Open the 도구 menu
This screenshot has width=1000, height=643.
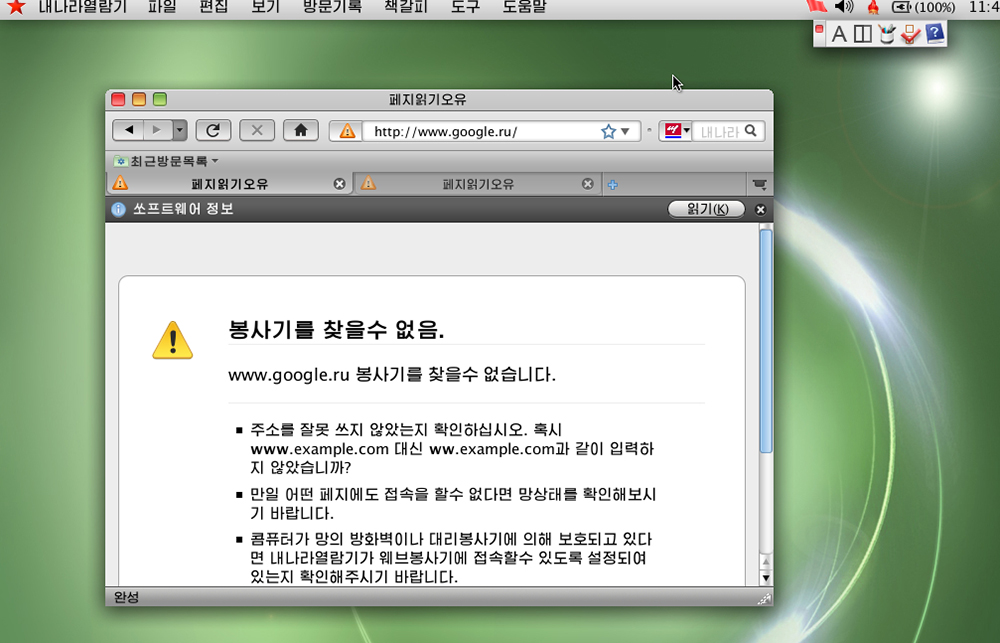(465, 6)
